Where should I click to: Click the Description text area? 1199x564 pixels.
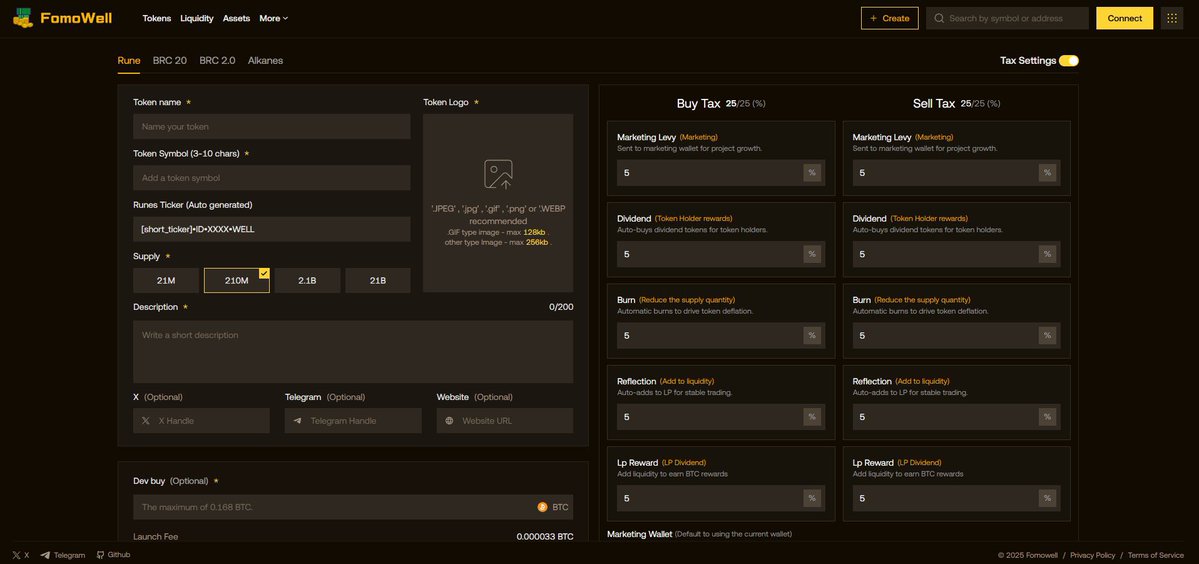(353, 352)
